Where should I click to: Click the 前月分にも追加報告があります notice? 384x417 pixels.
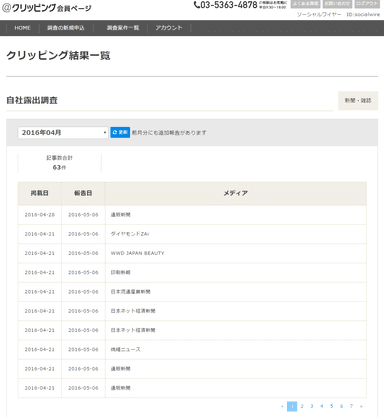pos(169,133)
